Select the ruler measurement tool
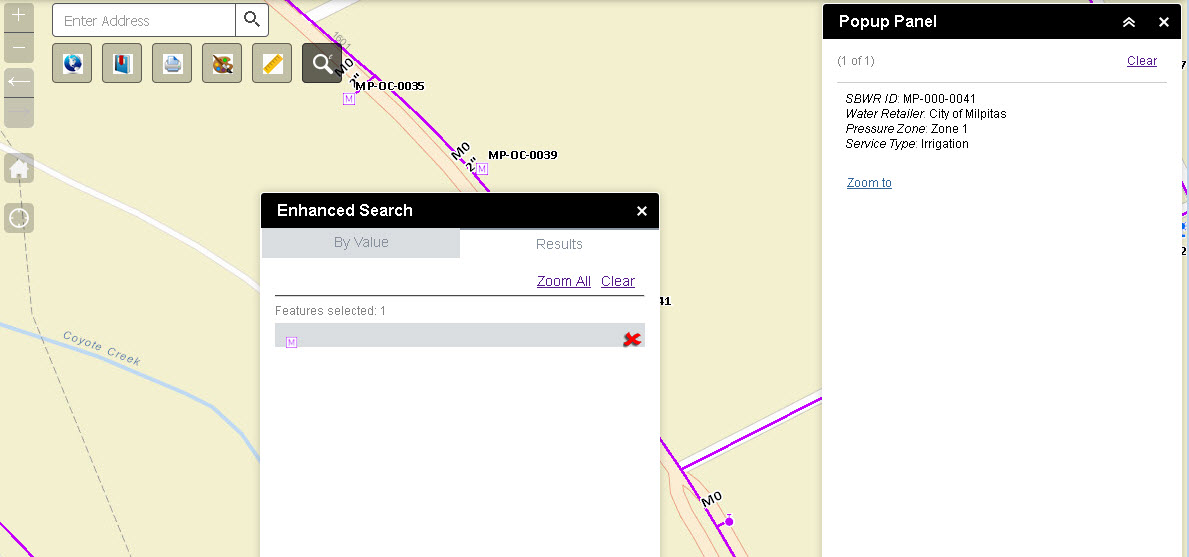 [272, 64]
